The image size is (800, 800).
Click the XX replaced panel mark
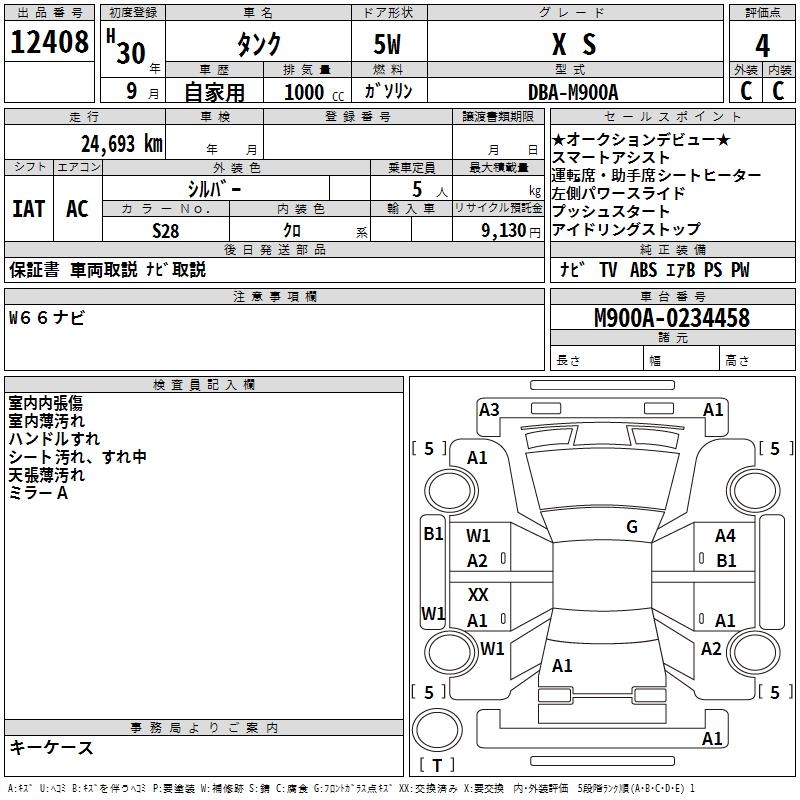(478, 595)
